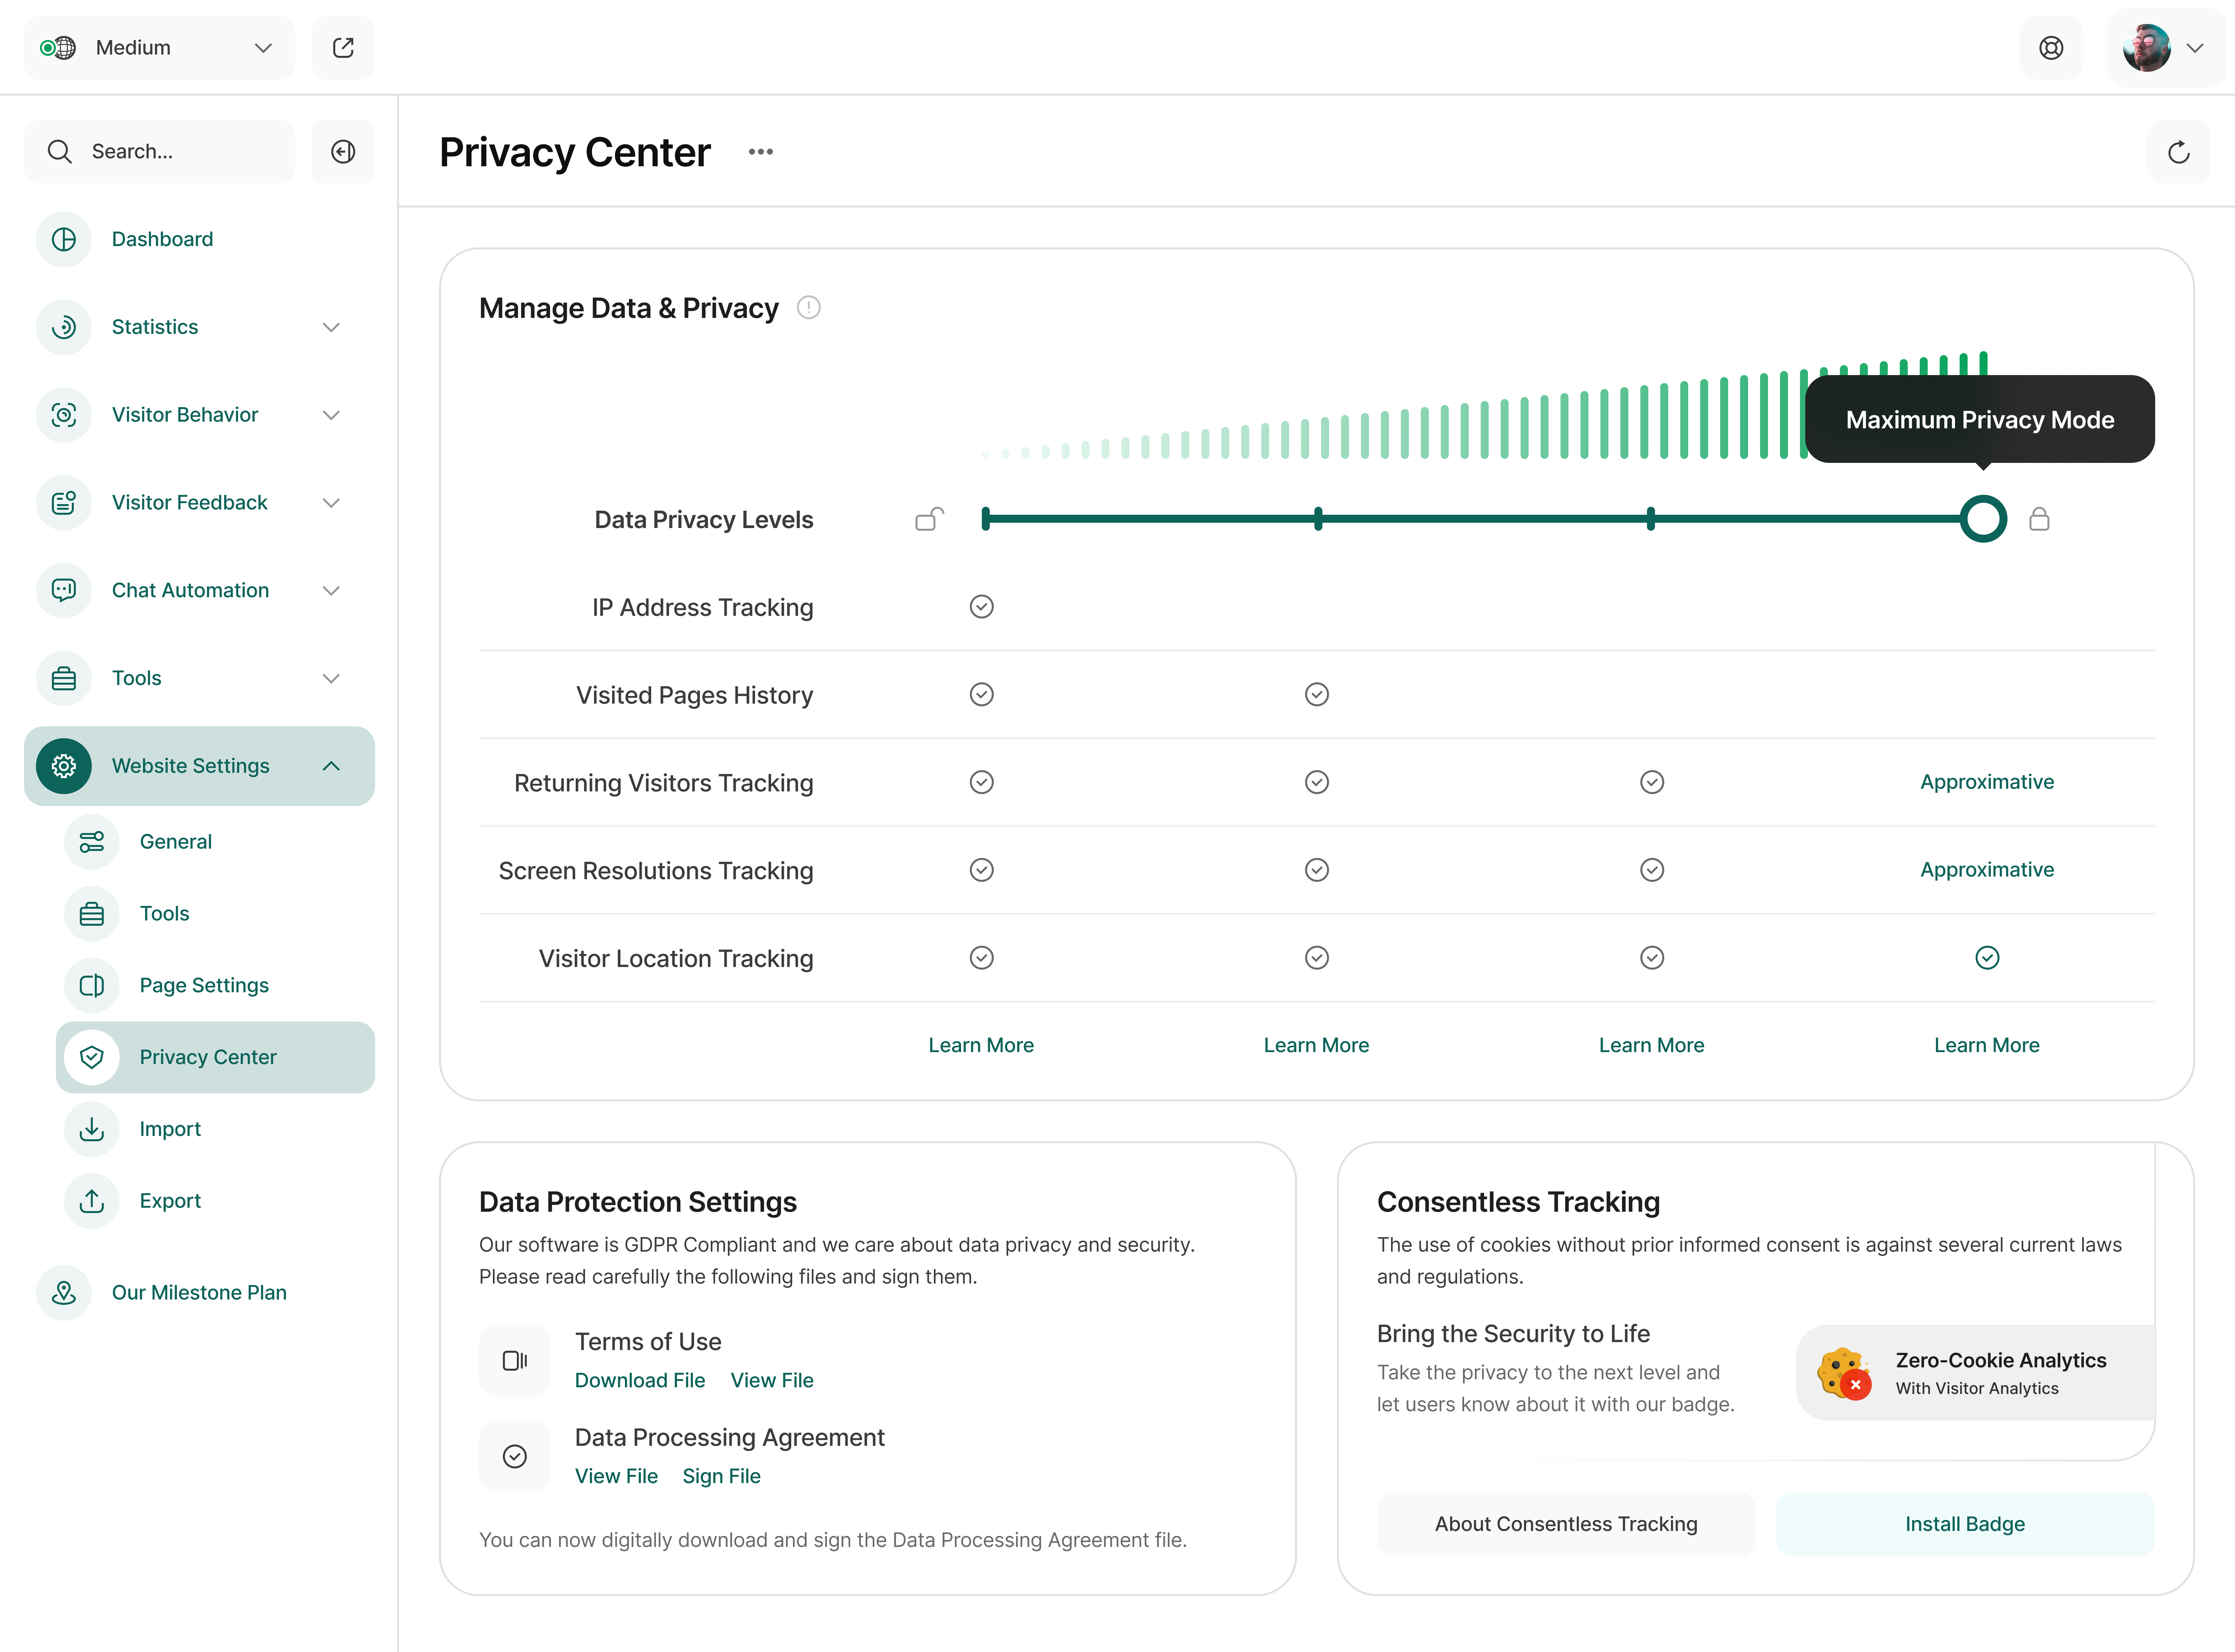Click the help lifebuoy icon in top bar
This screenshot has height=1652, width=2235.
[x=2051, y=48]
